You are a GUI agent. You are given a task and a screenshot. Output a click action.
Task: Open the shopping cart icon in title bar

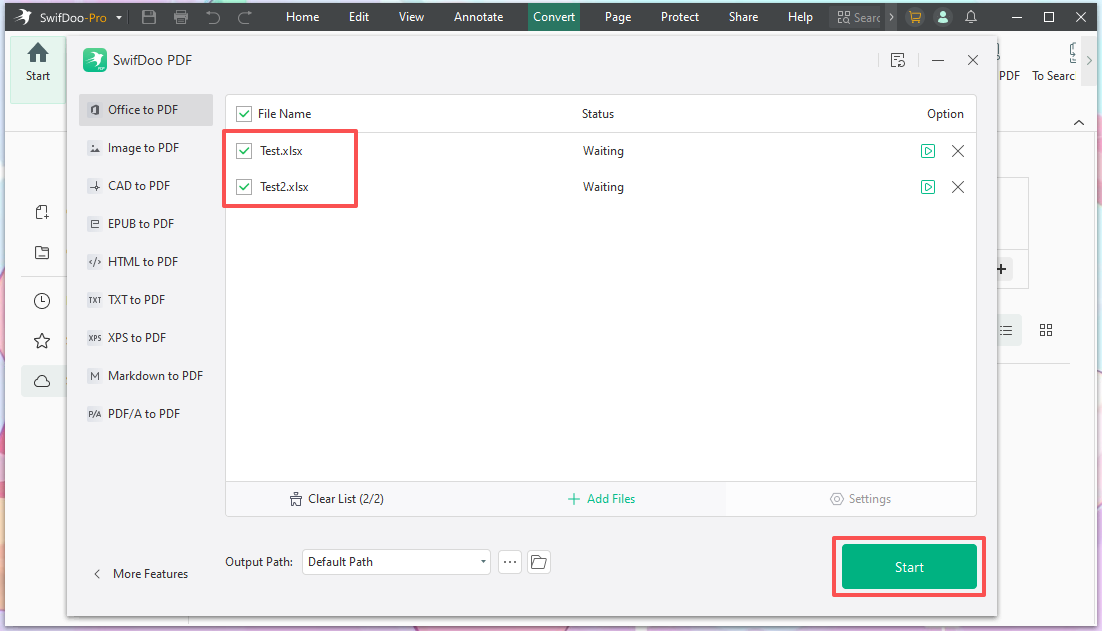pyautogui.click(x=915, y=16)
